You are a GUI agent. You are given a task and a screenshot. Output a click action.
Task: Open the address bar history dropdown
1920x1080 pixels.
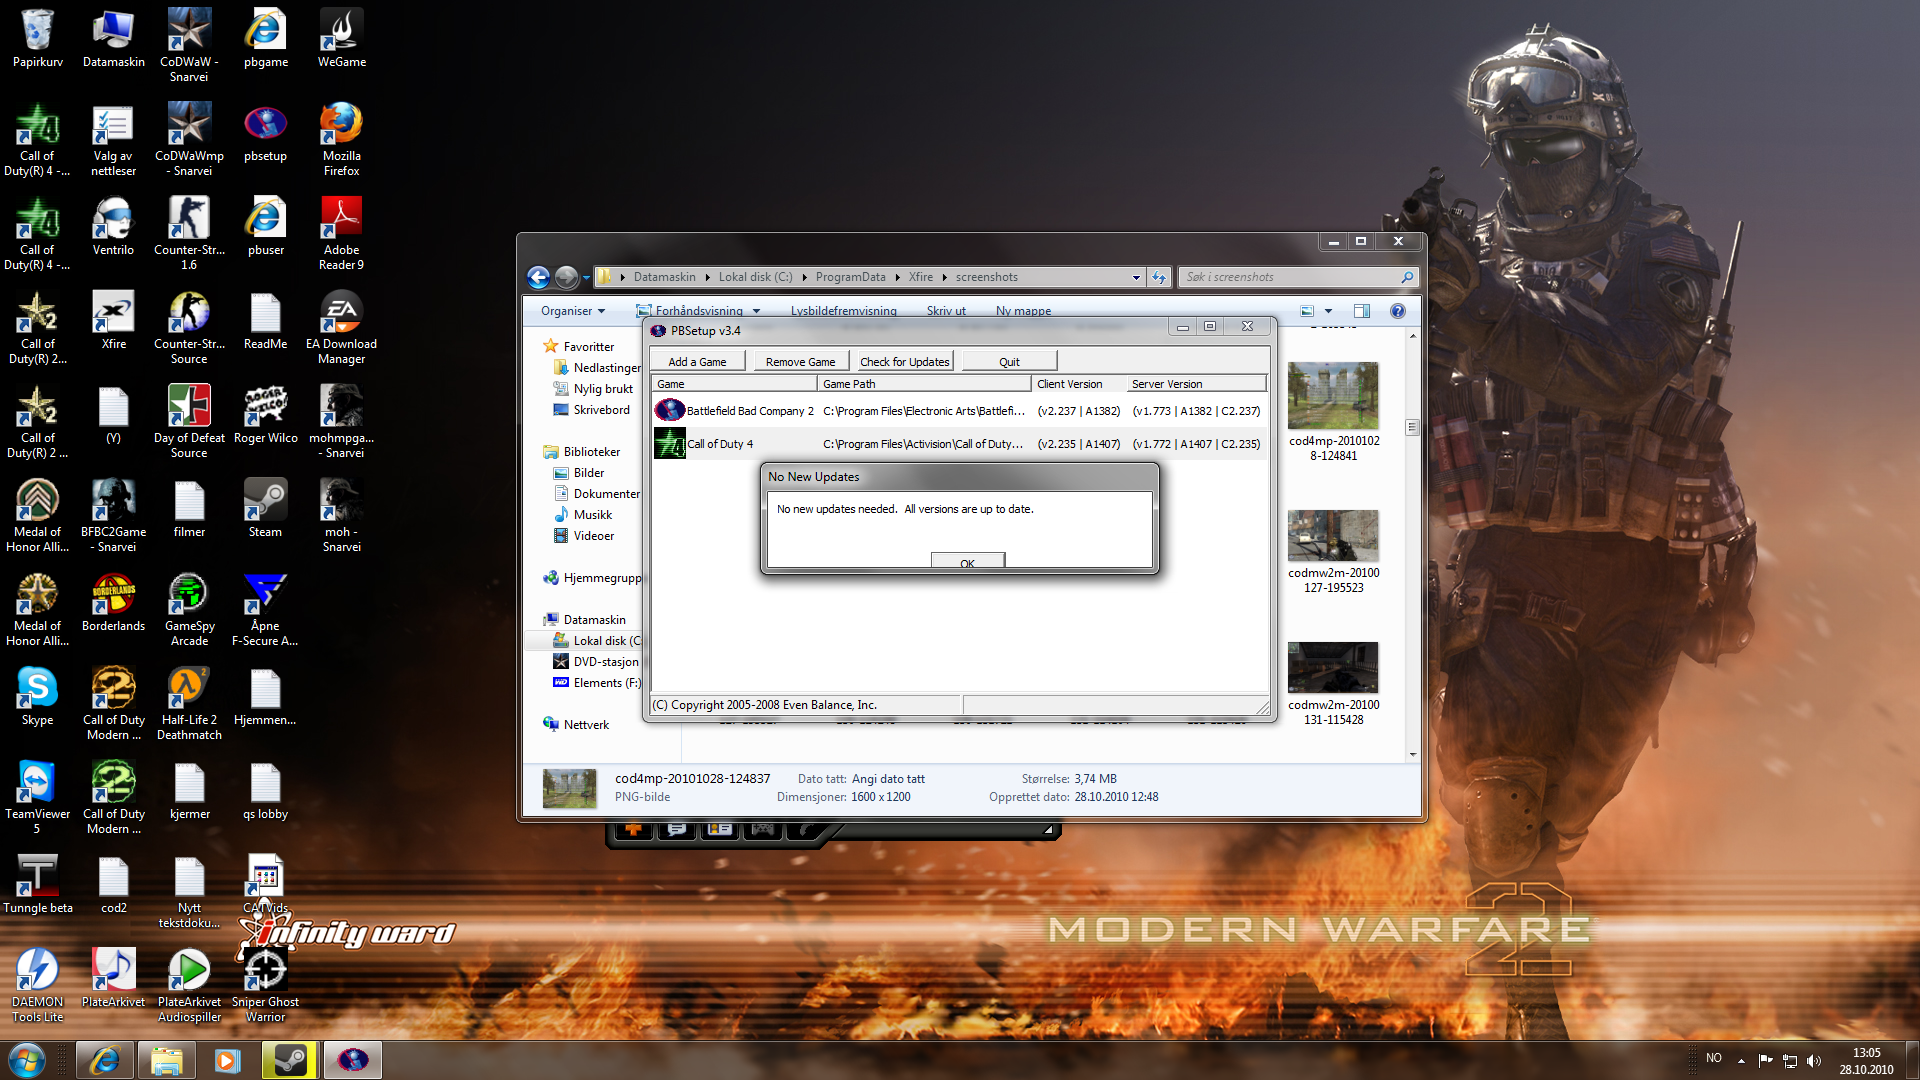[1136, 277]
